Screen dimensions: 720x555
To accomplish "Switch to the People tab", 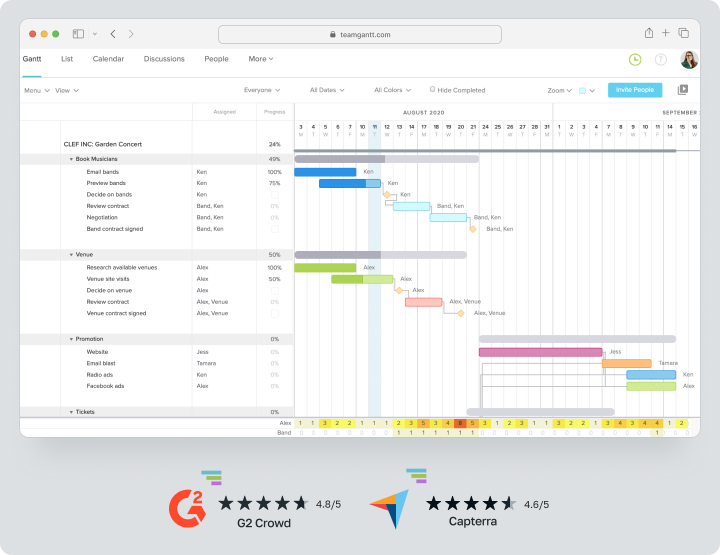I will (x=216, y=59).
